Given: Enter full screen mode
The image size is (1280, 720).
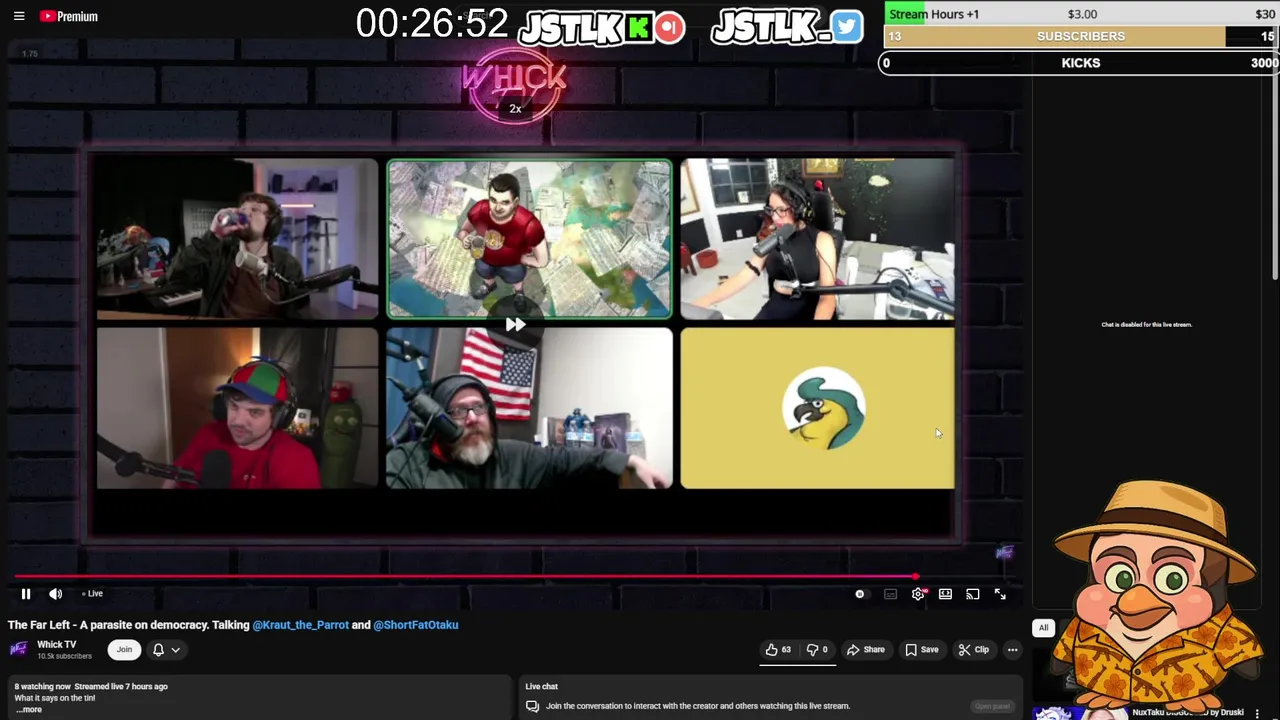Looking at the screenshot, I should [x=1000, y=594].
